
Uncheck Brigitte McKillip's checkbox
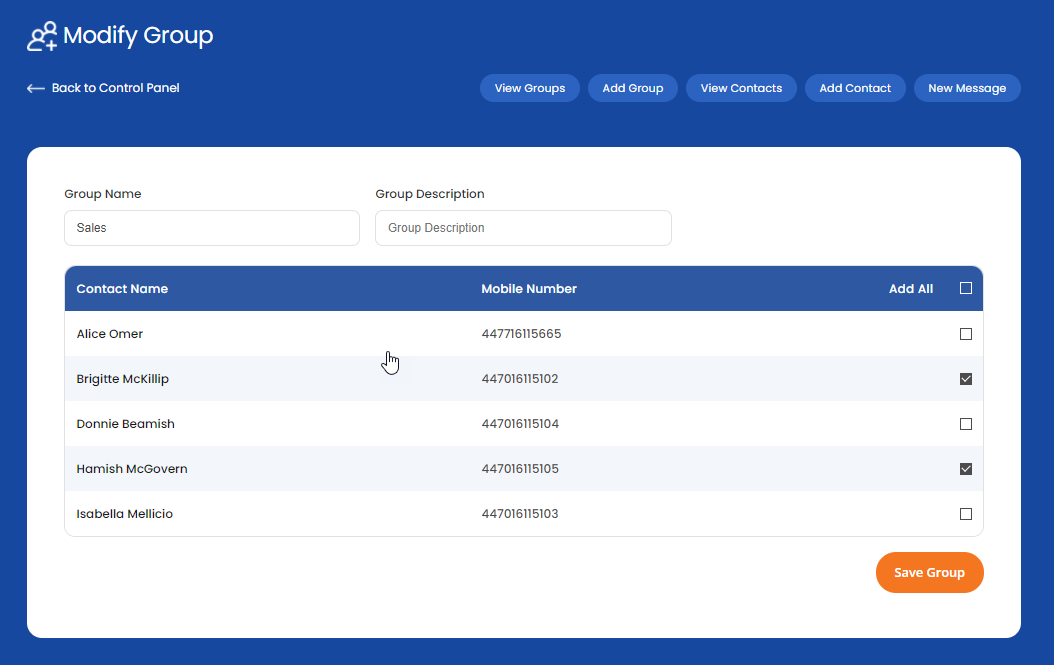[966, 379]
